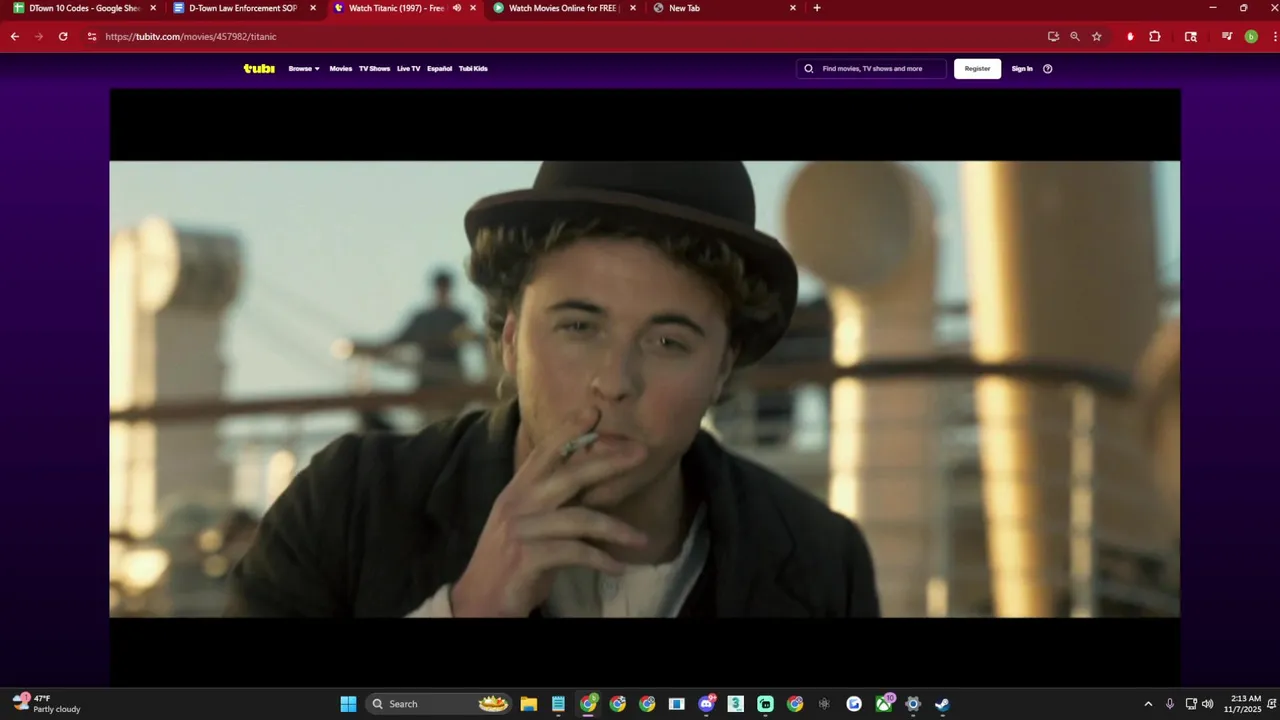Click the Register button

977,69
